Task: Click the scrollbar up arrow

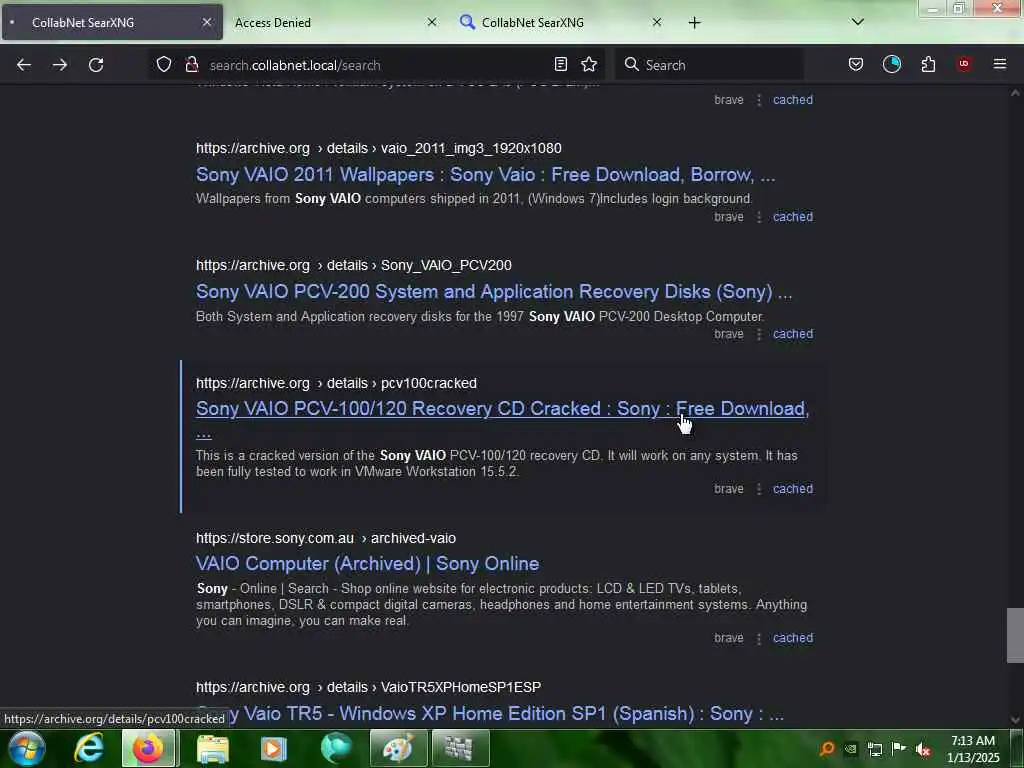Action: 1015,93
